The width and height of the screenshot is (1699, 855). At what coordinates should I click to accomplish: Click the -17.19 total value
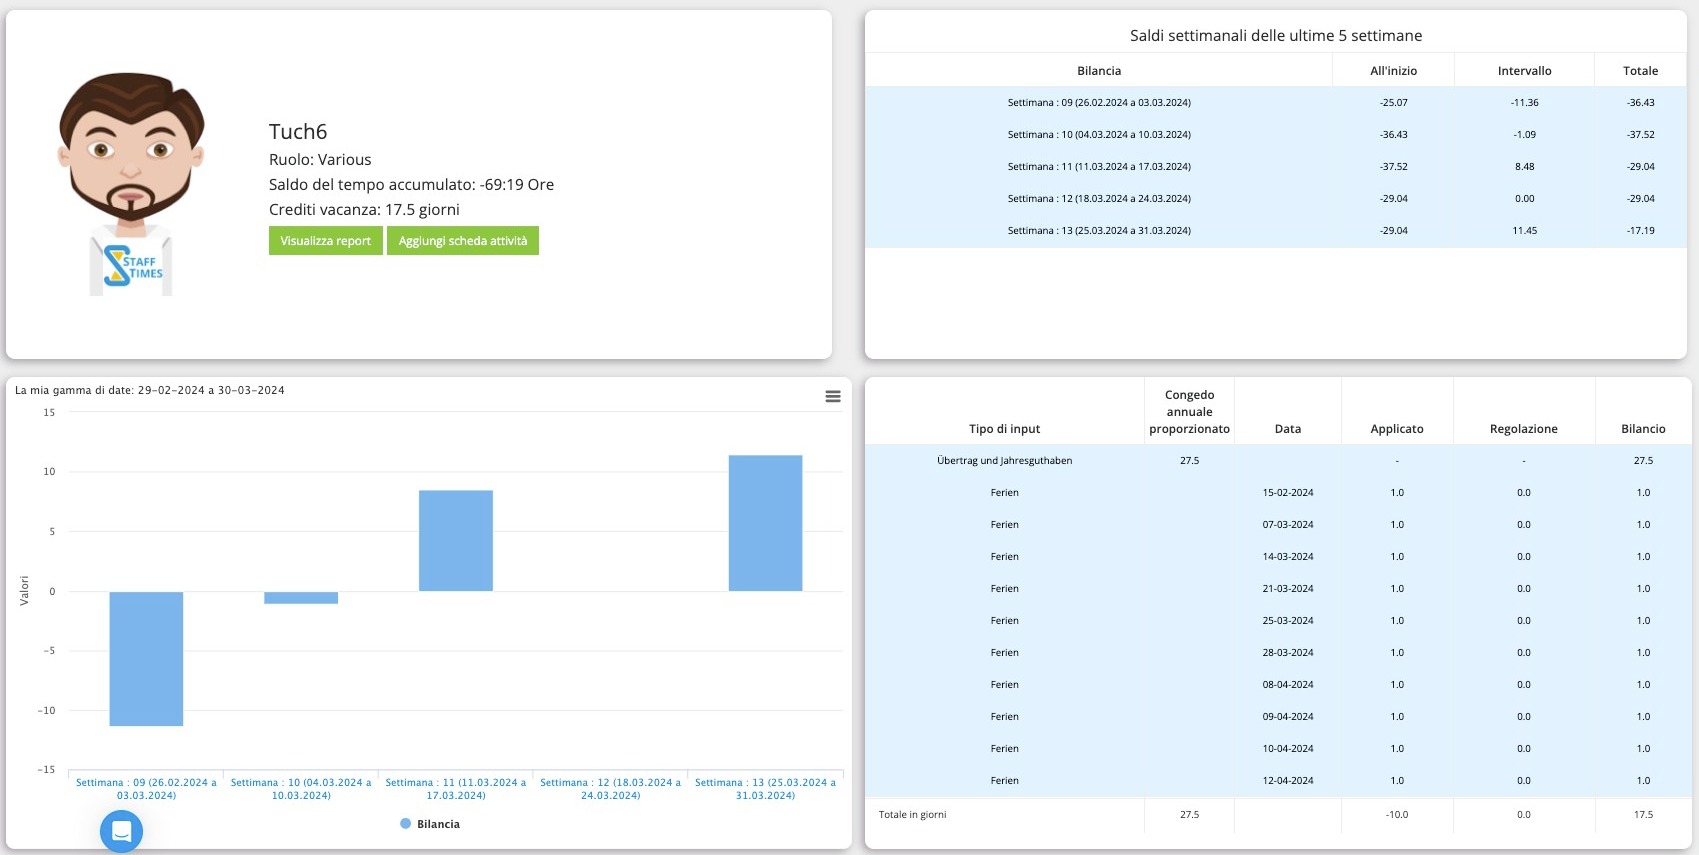point(1640,231)
